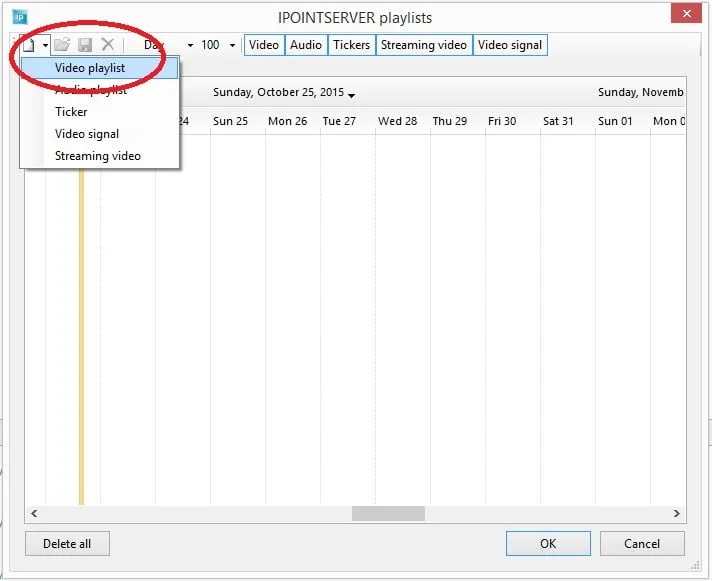The height and width of the screenshot is (581, 712).
Task: Click the Tue 27 day header
Action: pyautogui.click(x=339, y=121)
